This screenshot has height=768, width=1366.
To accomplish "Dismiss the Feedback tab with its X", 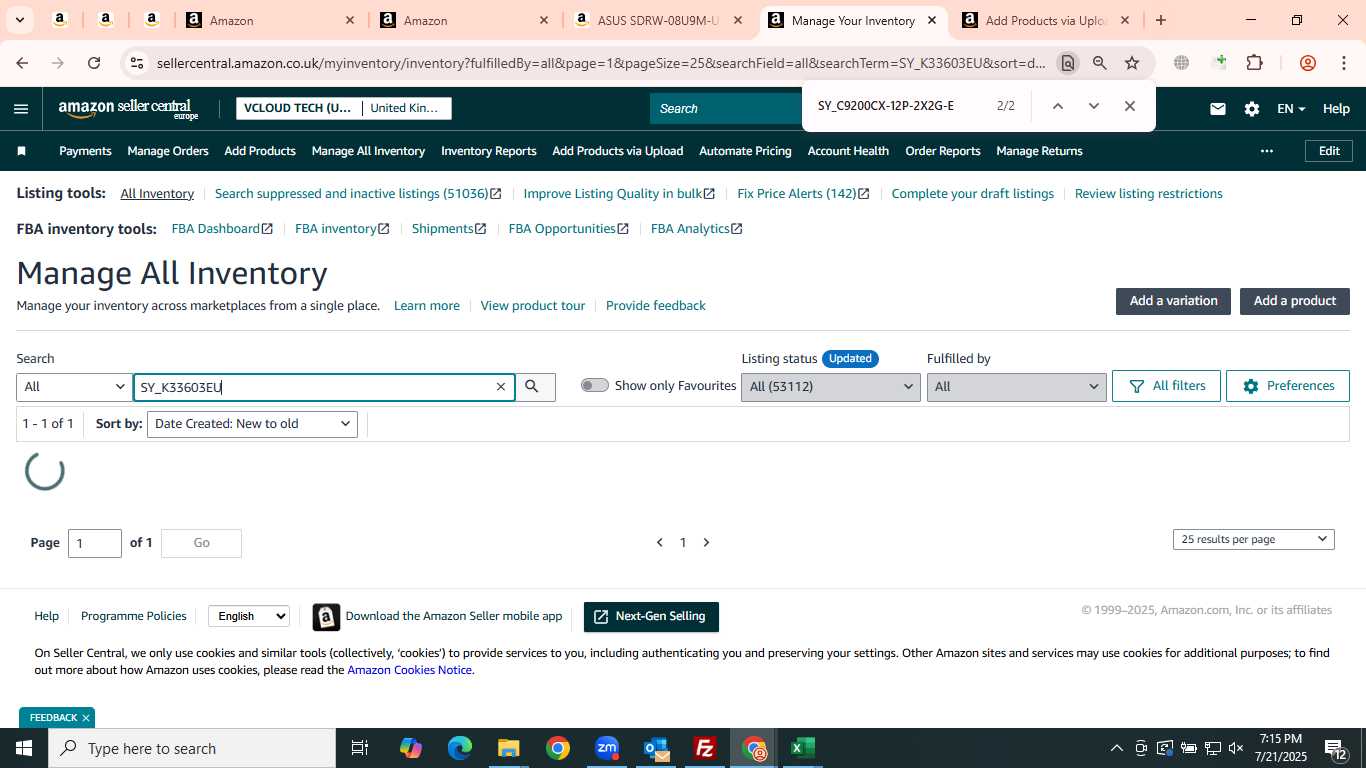I will 86,718.
